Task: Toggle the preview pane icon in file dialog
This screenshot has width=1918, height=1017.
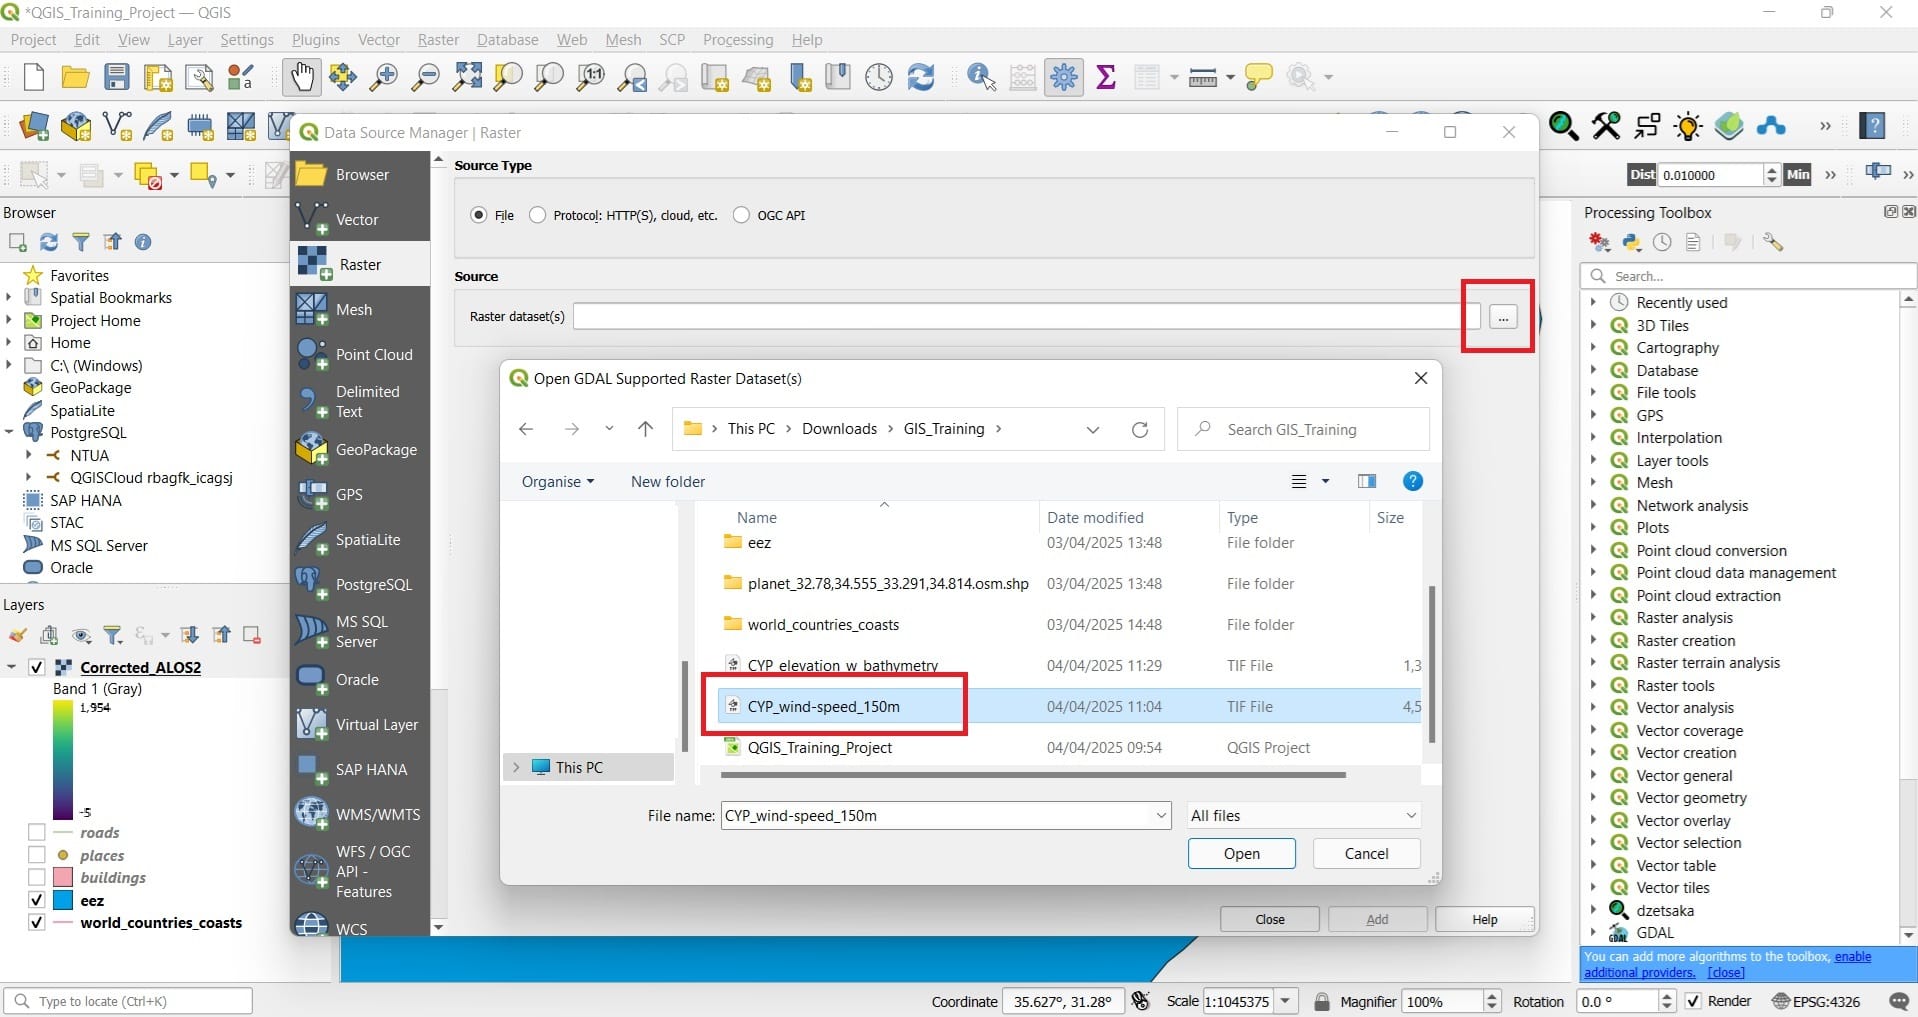Action: tap(1367, 481)
